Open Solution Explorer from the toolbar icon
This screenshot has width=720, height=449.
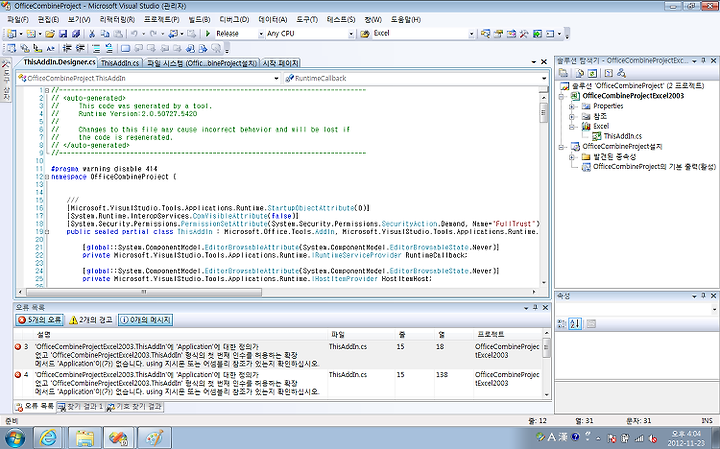pyautogui.click(x=485, y=34)
